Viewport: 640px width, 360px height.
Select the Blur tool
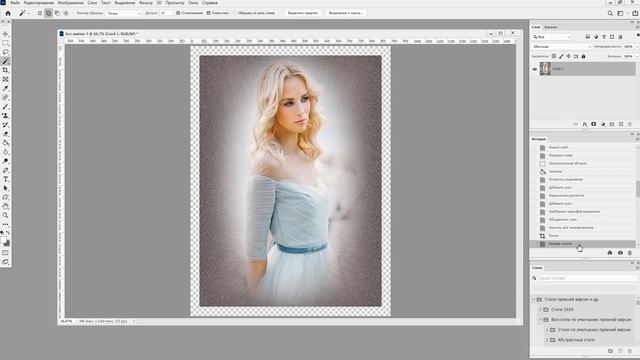[5, 152]
